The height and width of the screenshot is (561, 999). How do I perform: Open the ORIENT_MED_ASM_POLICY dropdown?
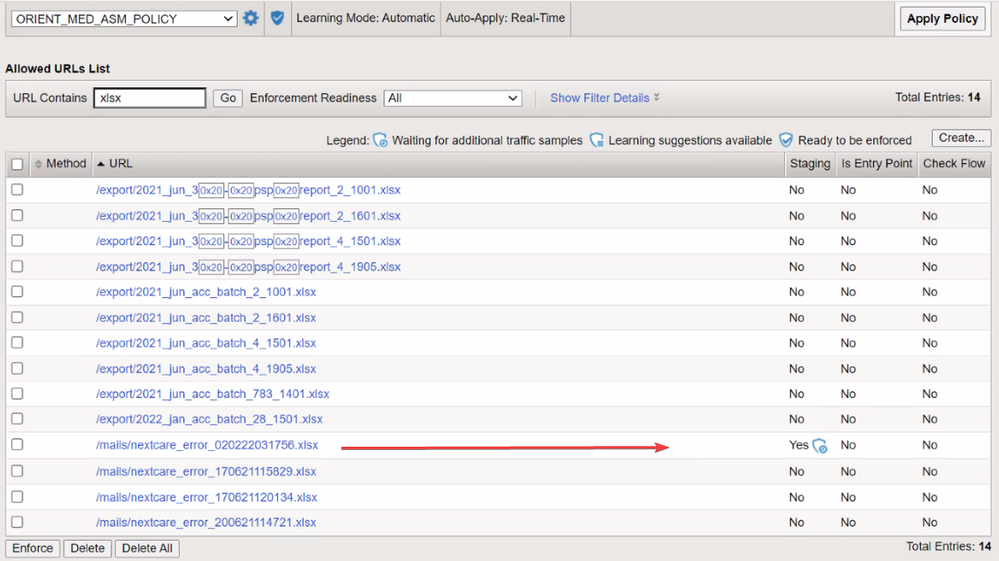pos(123,19)
